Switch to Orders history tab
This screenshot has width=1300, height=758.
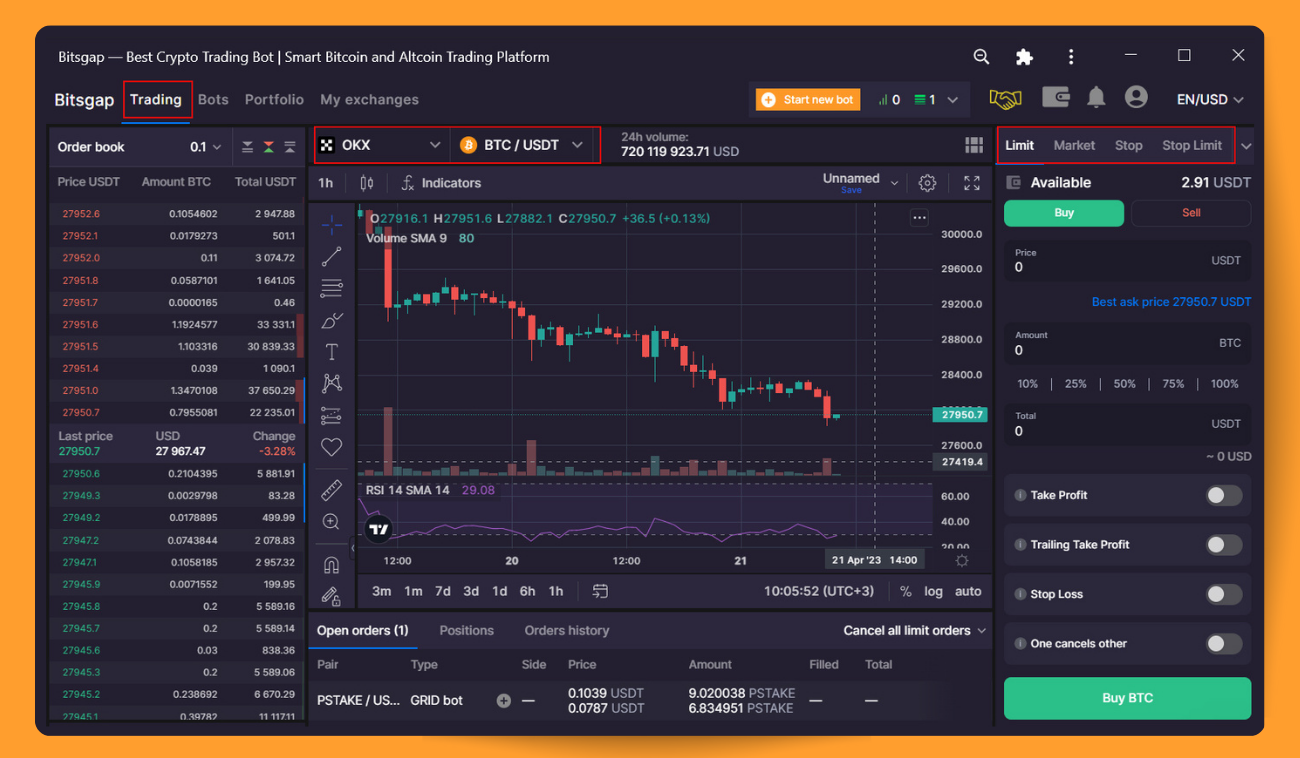(x=567, y=630)
